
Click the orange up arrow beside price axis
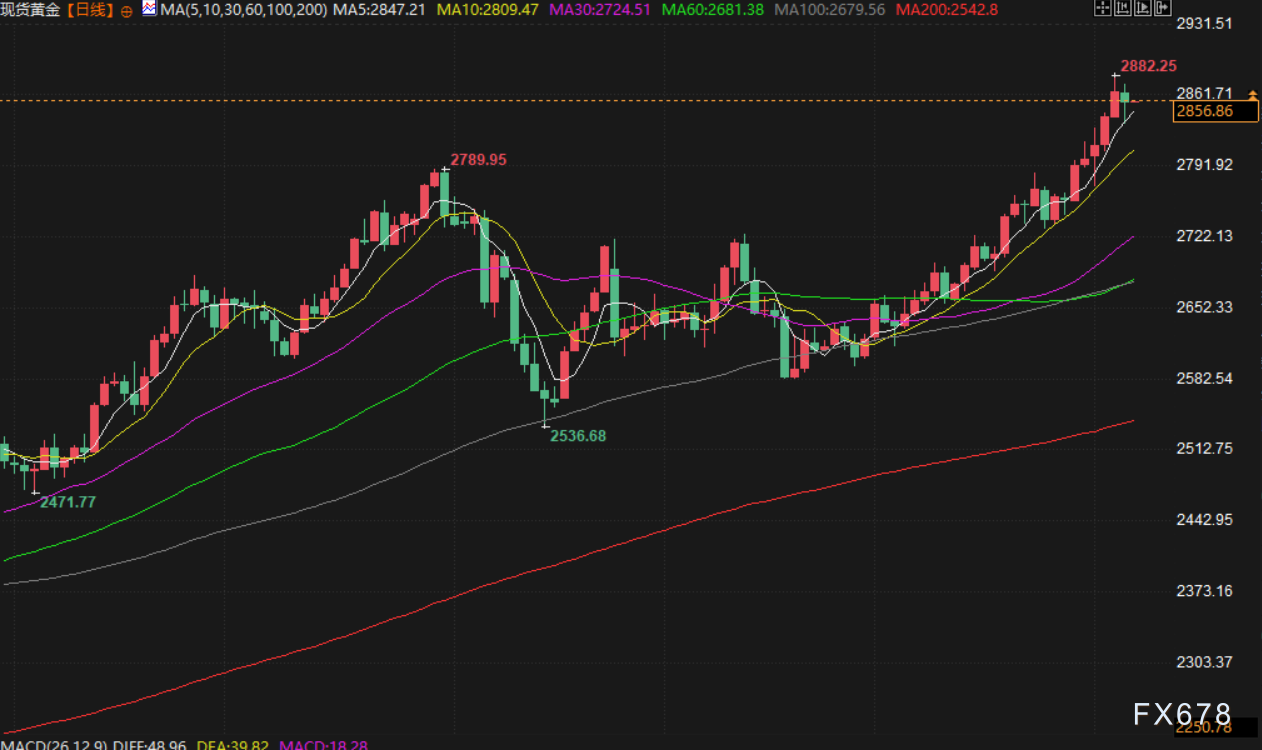tap(1253, 93)
